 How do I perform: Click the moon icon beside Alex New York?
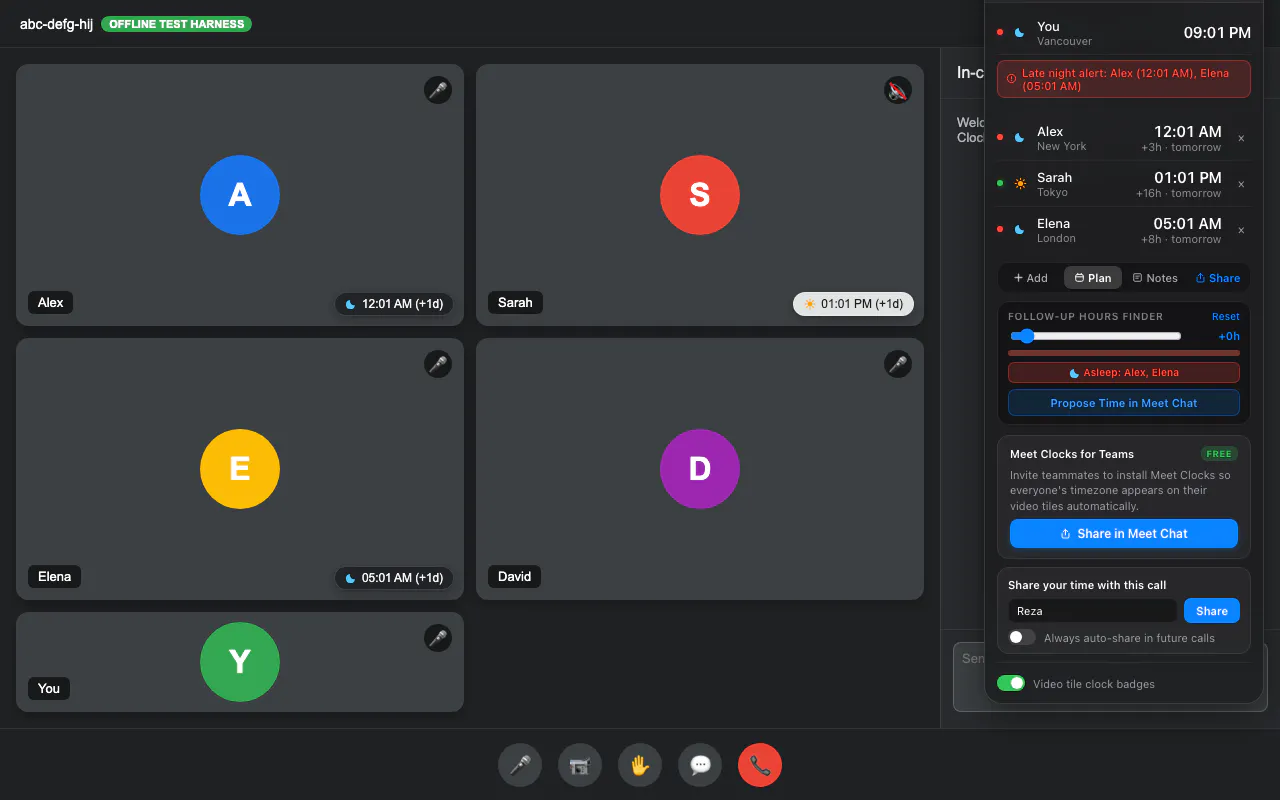pyautogui.click(x=1020, y=138)
